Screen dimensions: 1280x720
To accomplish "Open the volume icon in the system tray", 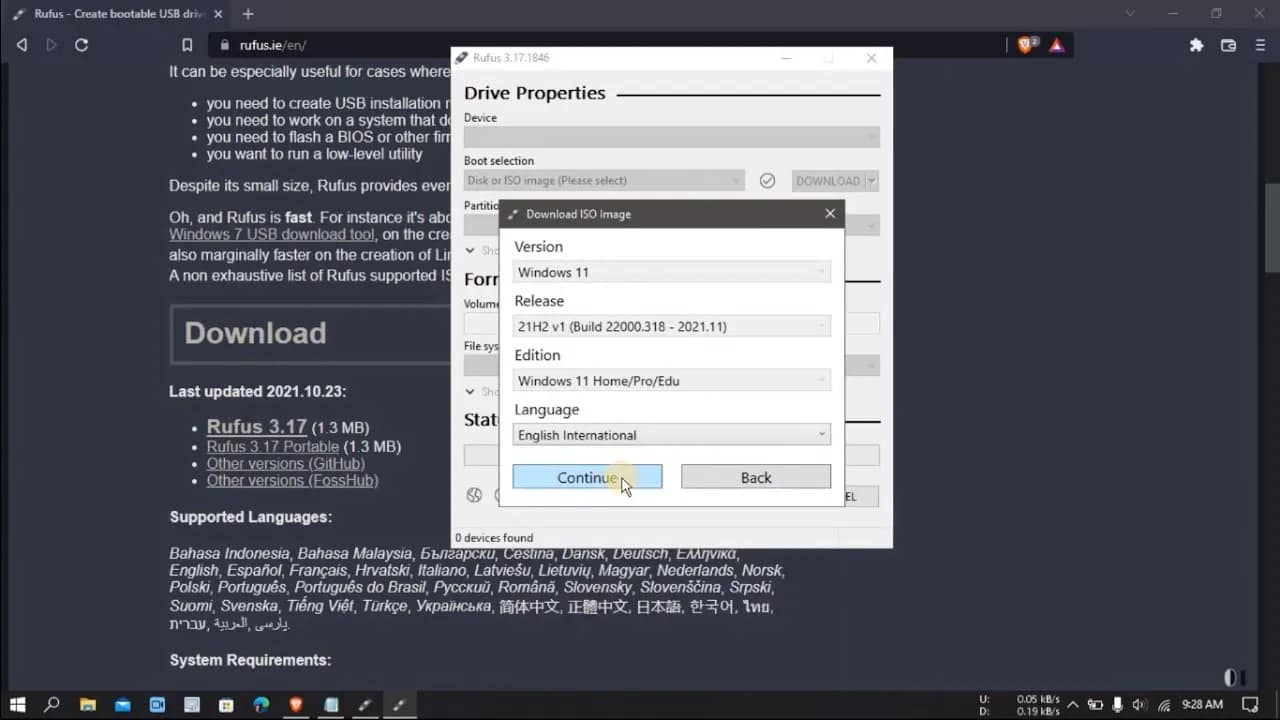I will [x=1141, y=705].
